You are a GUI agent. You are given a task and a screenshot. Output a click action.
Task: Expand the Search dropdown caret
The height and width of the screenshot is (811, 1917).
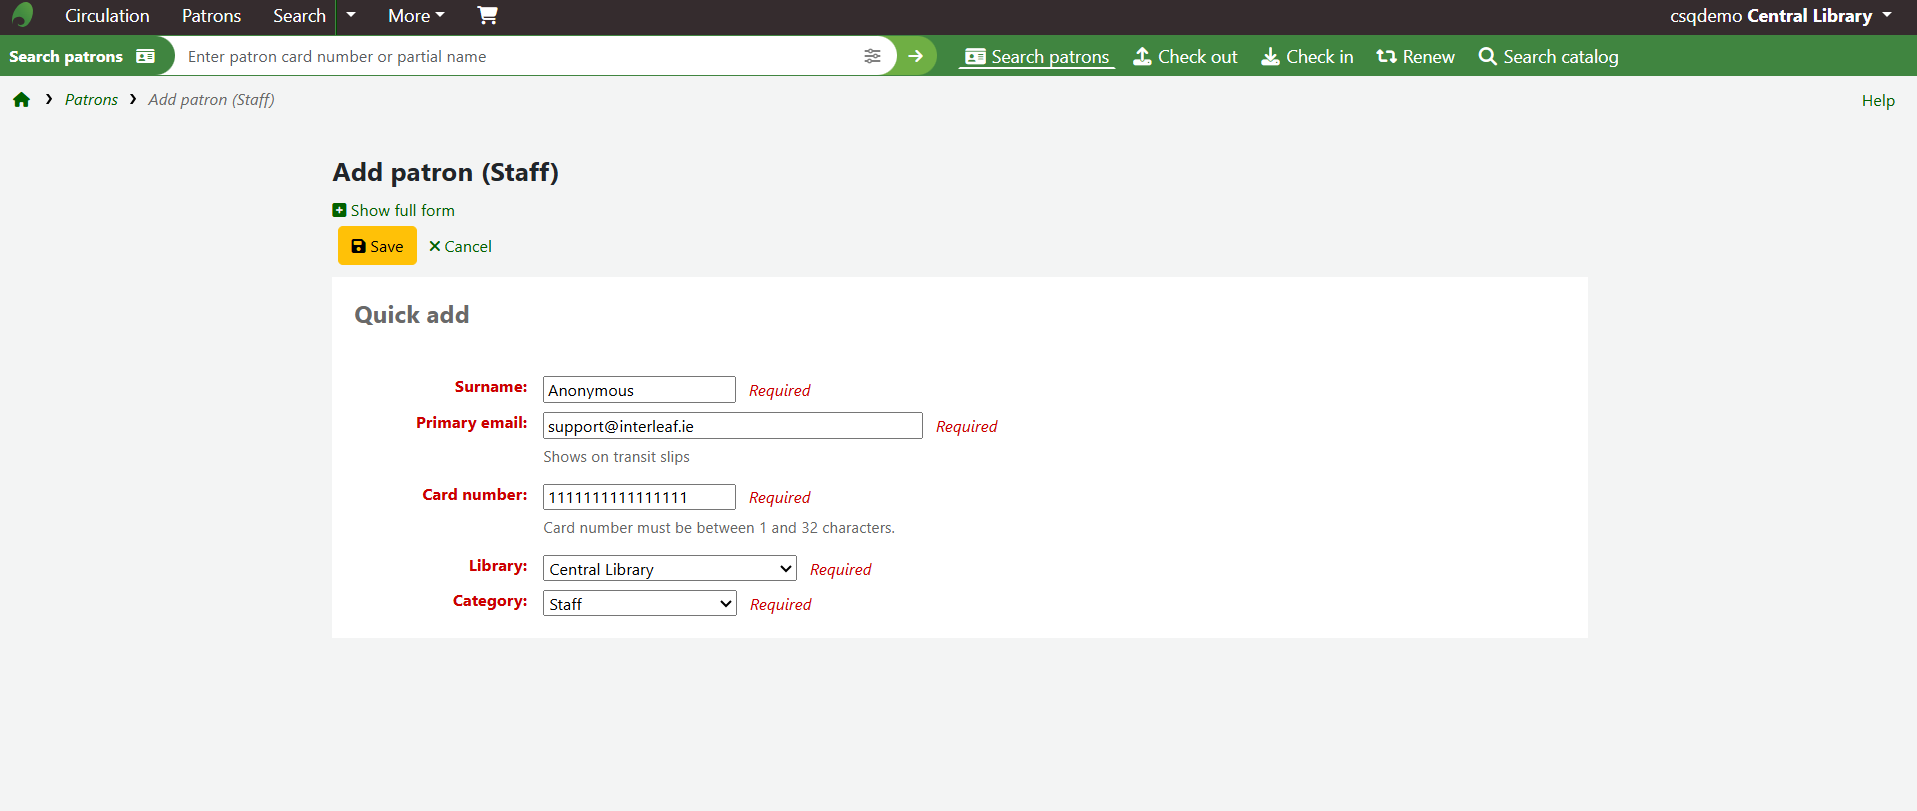tap(351, 15)
